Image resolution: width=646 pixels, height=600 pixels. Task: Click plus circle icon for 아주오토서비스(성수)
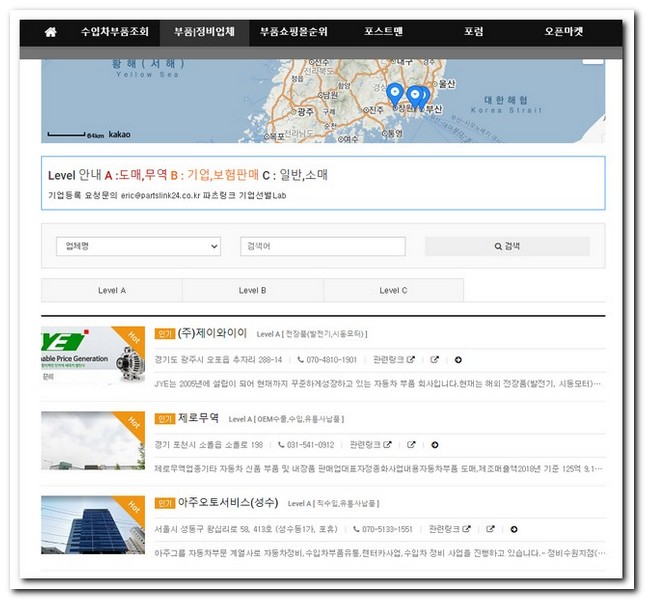pyautogui.click(x=514, y=528)
